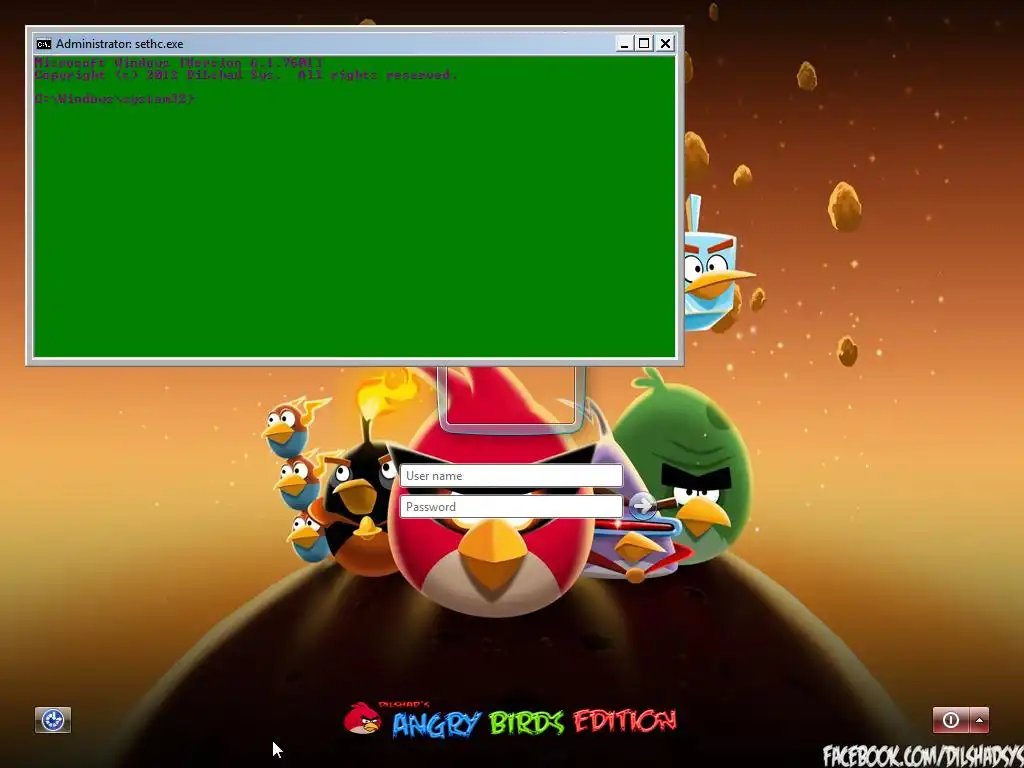Viewport: 1024px width, 768px height.
Task: Click the C:\Windows\system32 prompt line
Action: 115,99
